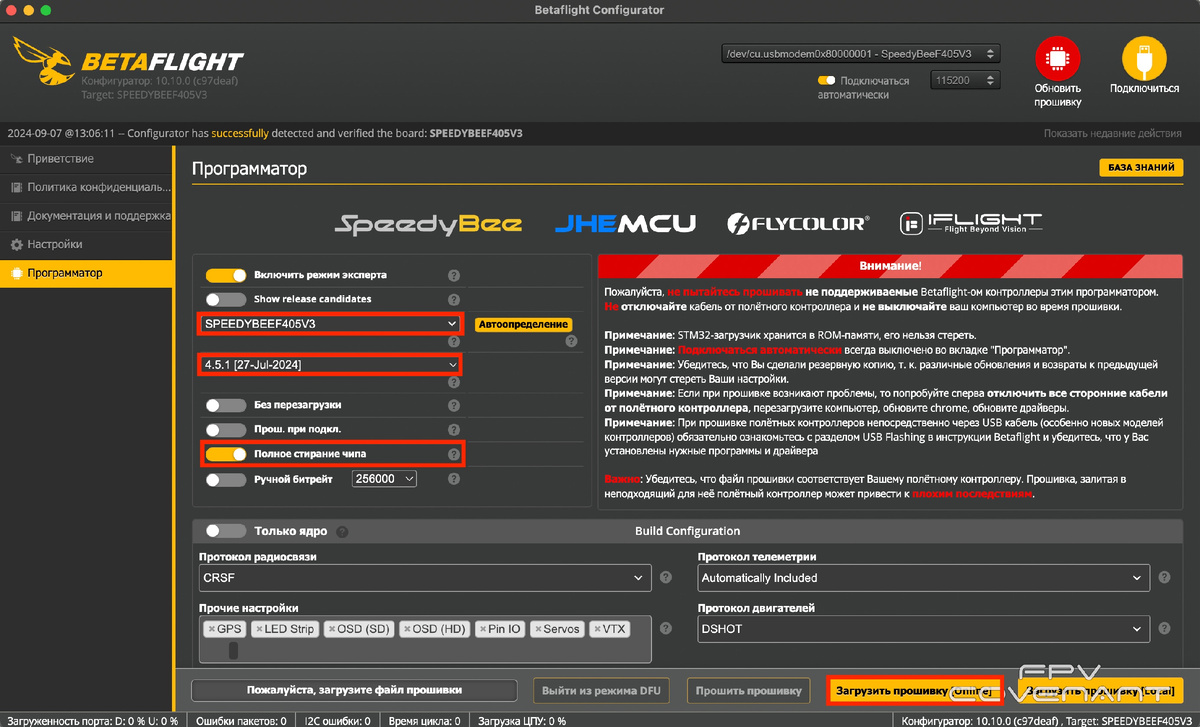1200x727 pixels.
Task: Open the Automatically Included telemetry dropdown
Action: [x=923, y=578]
